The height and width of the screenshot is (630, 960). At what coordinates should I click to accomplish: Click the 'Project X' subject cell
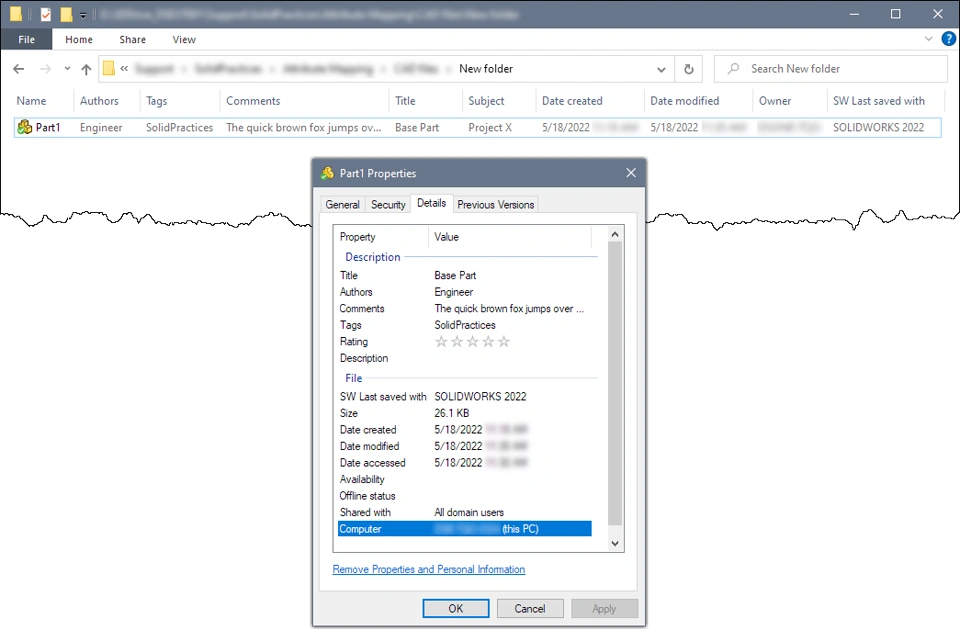tap(490, 127)
